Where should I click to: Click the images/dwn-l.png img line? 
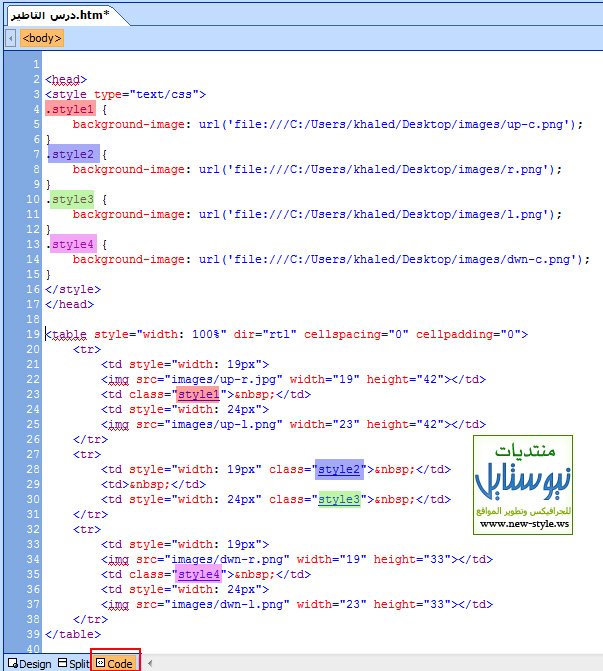click(297, 604)
